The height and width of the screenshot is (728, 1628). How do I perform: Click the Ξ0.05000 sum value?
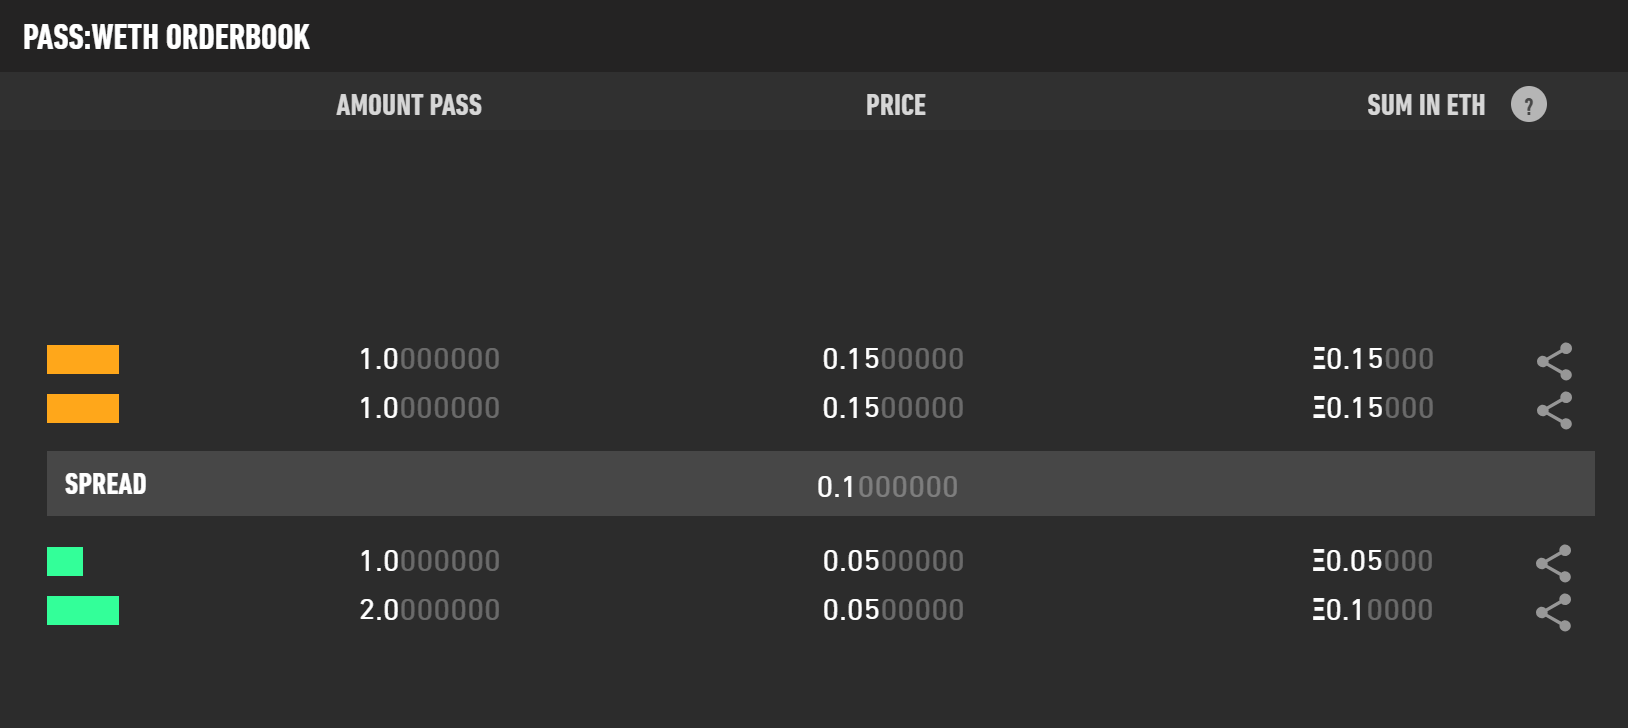pyautogui.click(x=1373, y=561)
